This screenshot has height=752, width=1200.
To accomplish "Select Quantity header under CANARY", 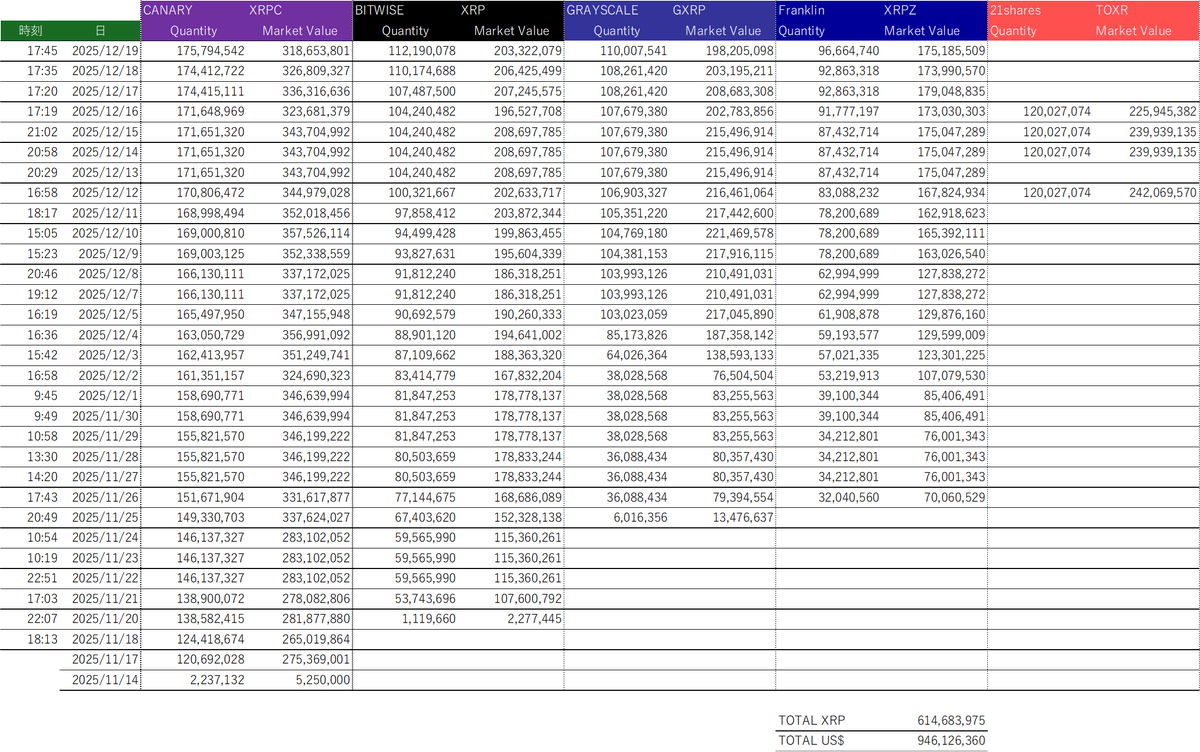I will 193,31.
